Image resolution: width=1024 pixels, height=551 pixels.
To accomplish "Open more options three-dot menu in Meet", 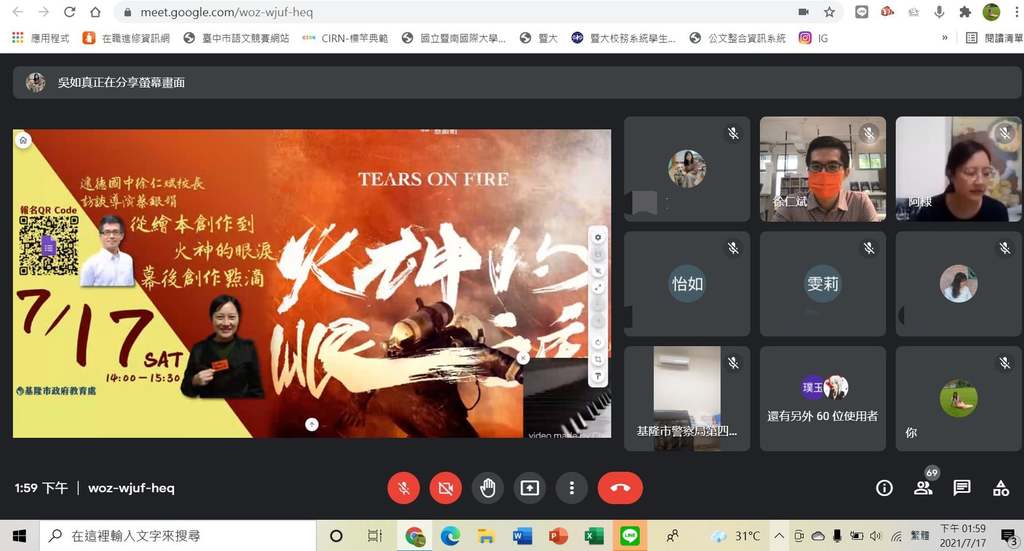I will point(571,488).
